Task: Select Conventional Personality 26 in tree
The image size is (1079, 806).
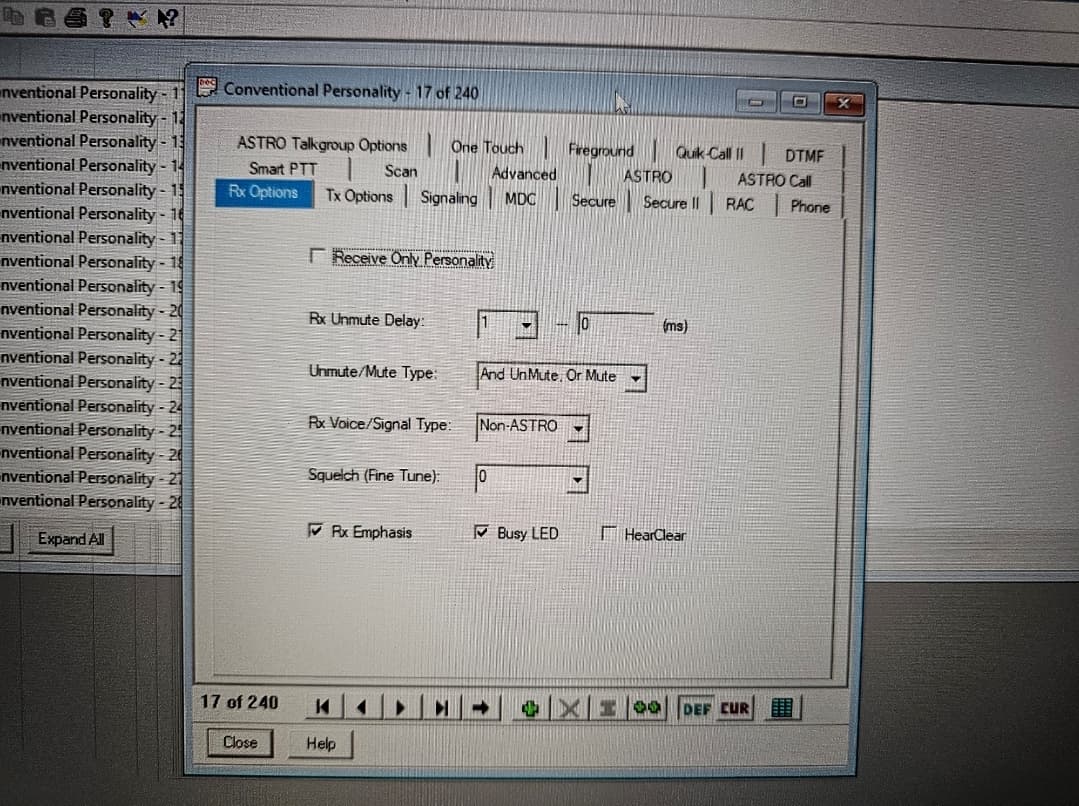Action: [91, 454]
